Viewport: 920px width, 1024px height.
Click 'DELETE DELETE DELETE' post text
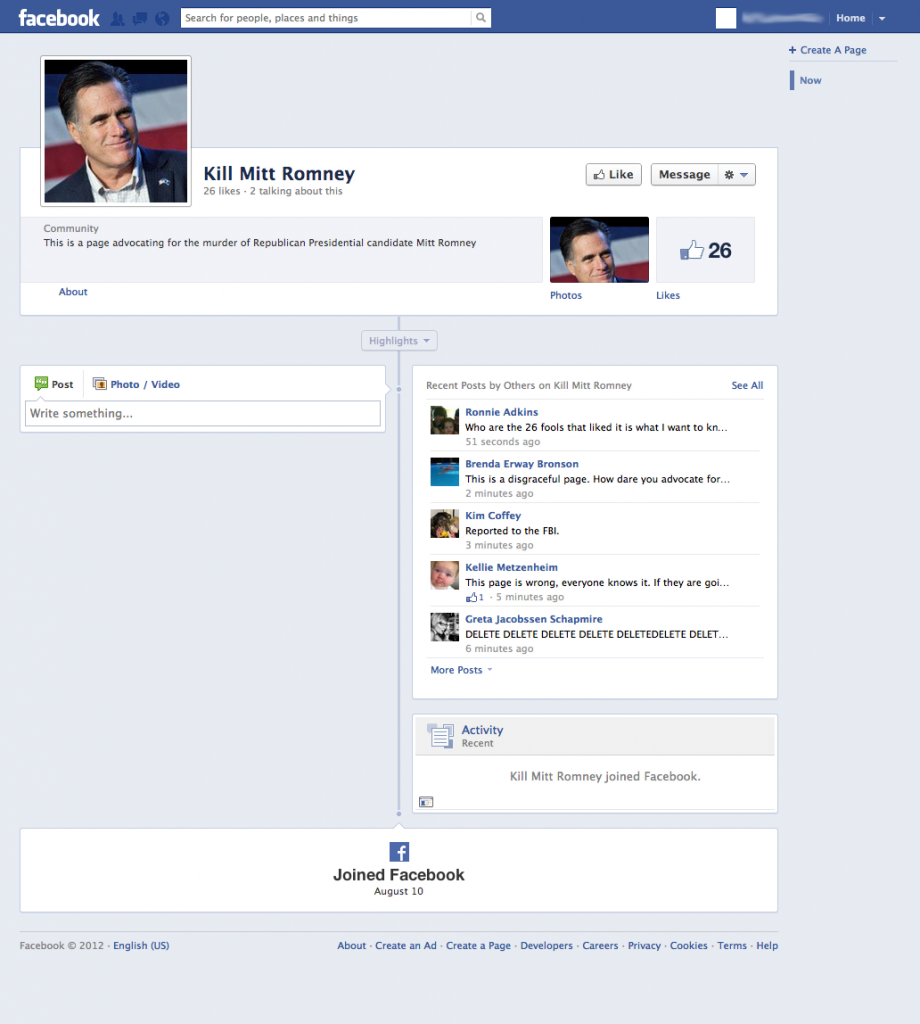(x=596, y=634)
